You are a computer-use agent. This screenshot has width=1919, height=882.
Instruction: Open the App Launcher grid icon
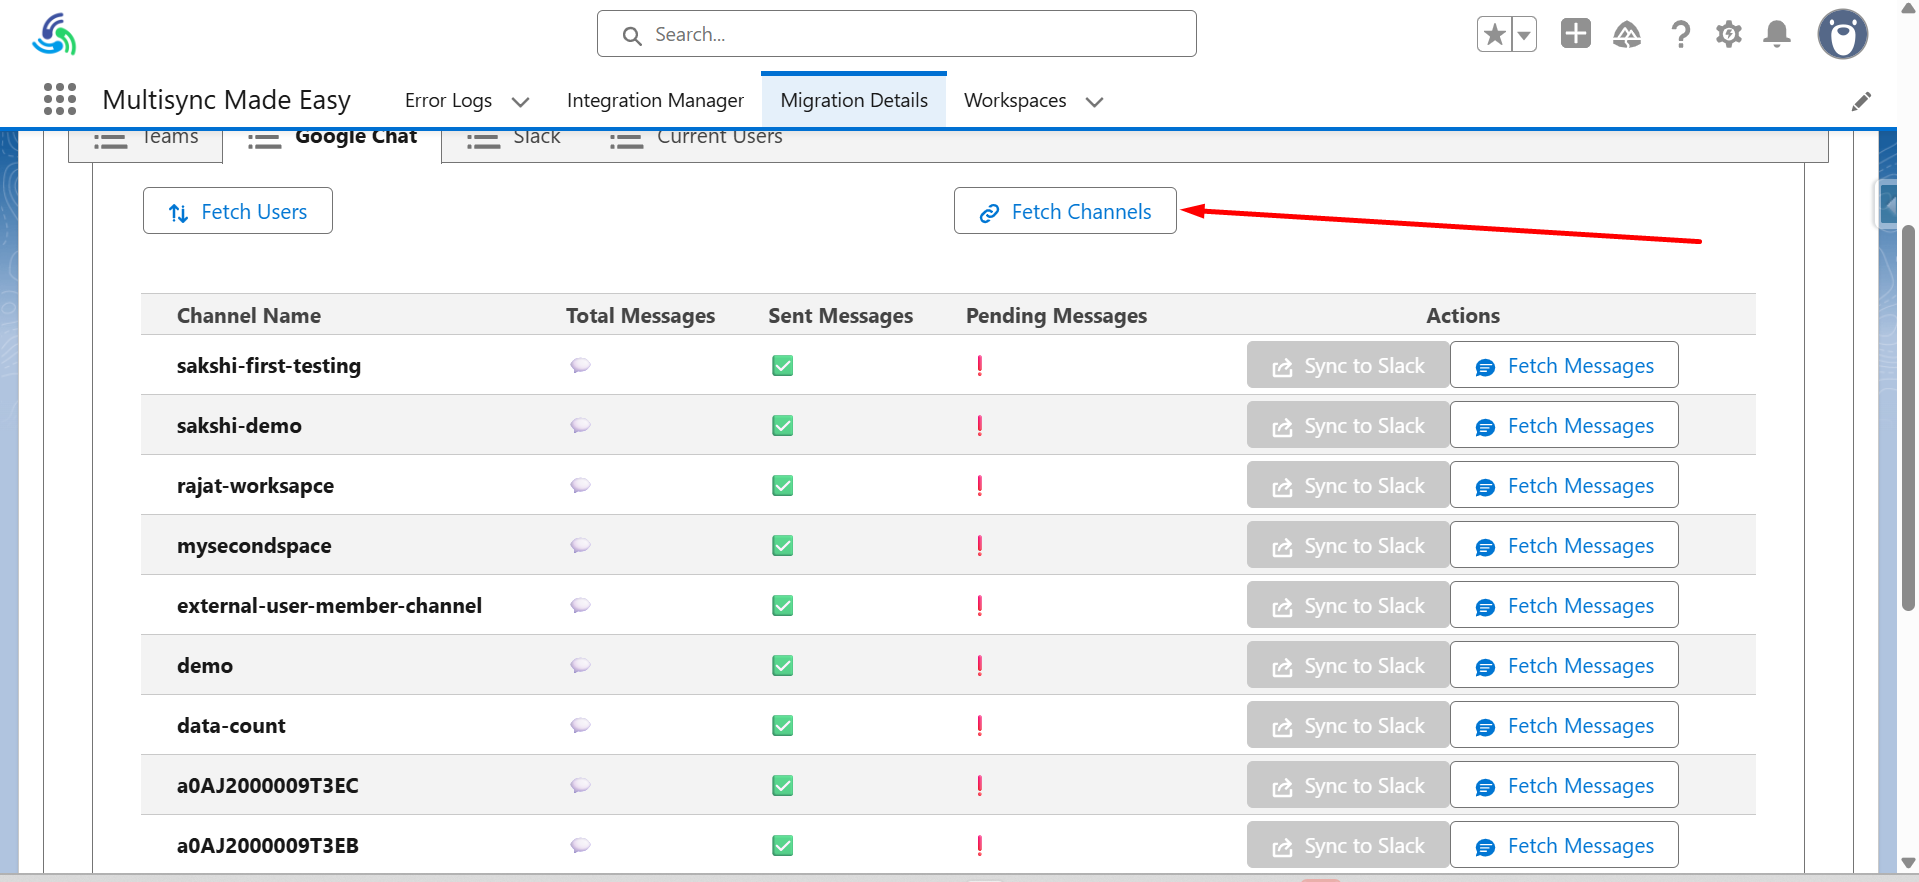[60, 99]
